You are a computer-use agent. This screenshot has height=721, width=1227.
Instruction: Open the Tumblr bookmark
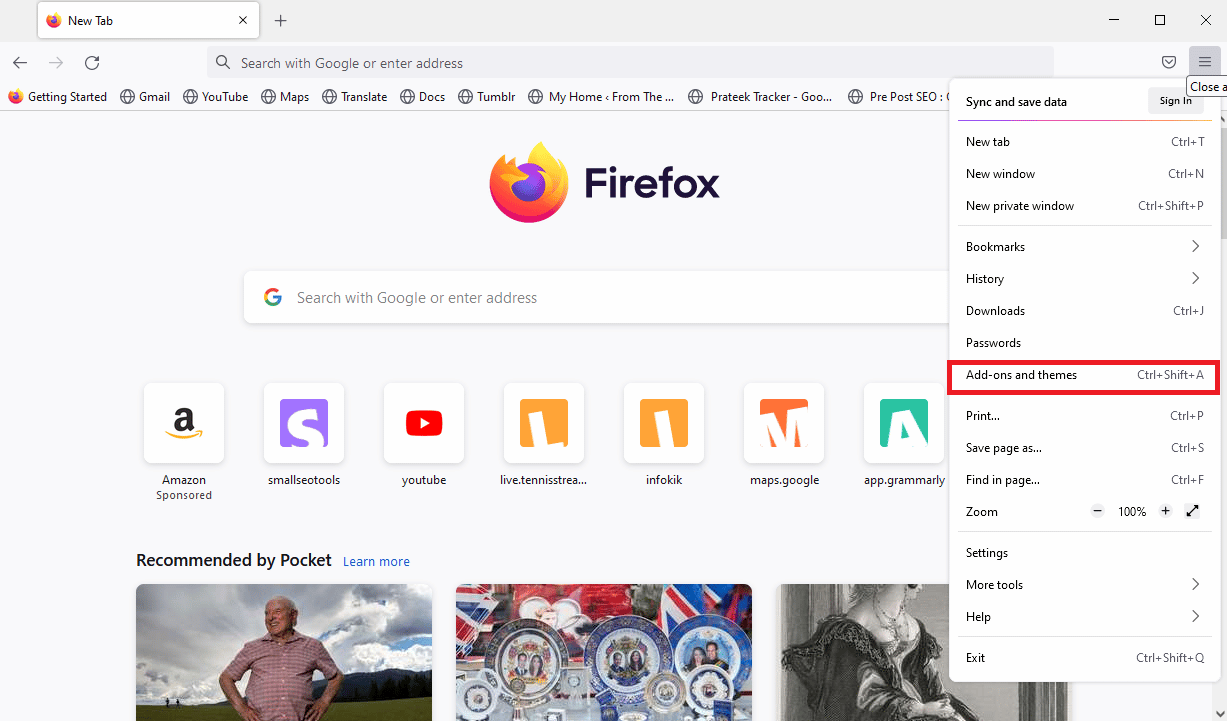486,97
